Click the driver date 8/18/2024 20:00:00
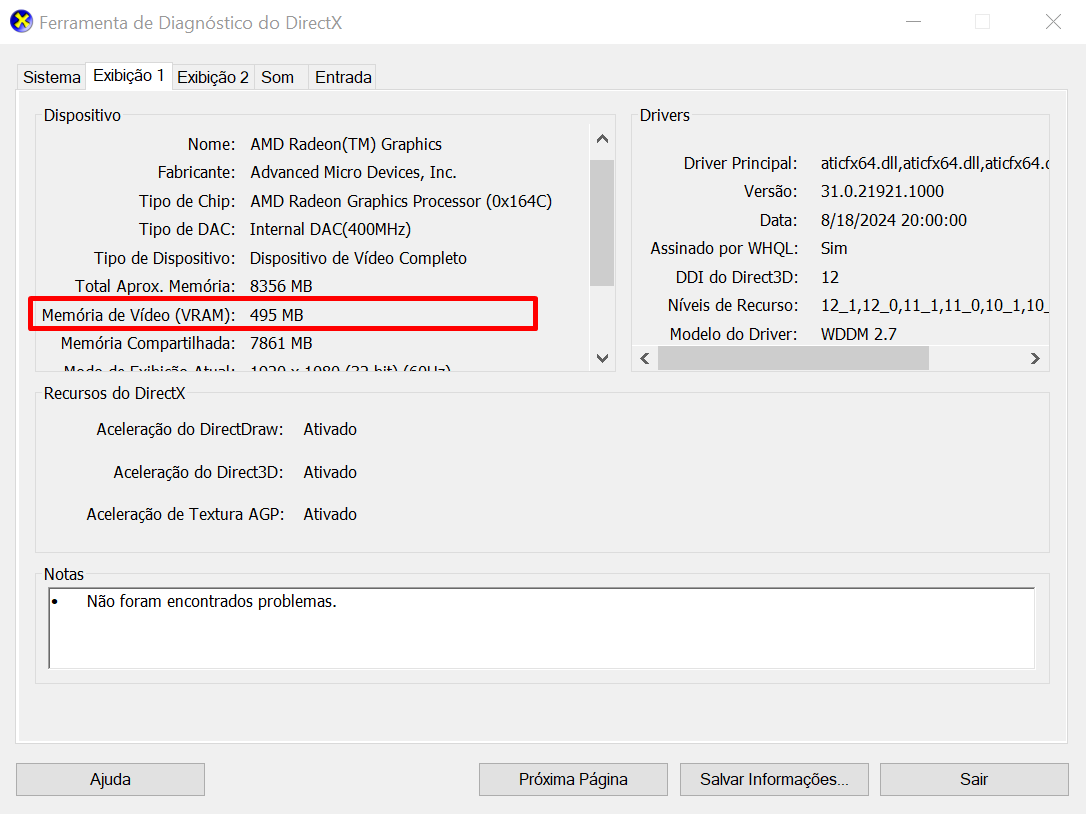Screen dimensions: 1086x814 pyautogui.click(x=893, y=220)
